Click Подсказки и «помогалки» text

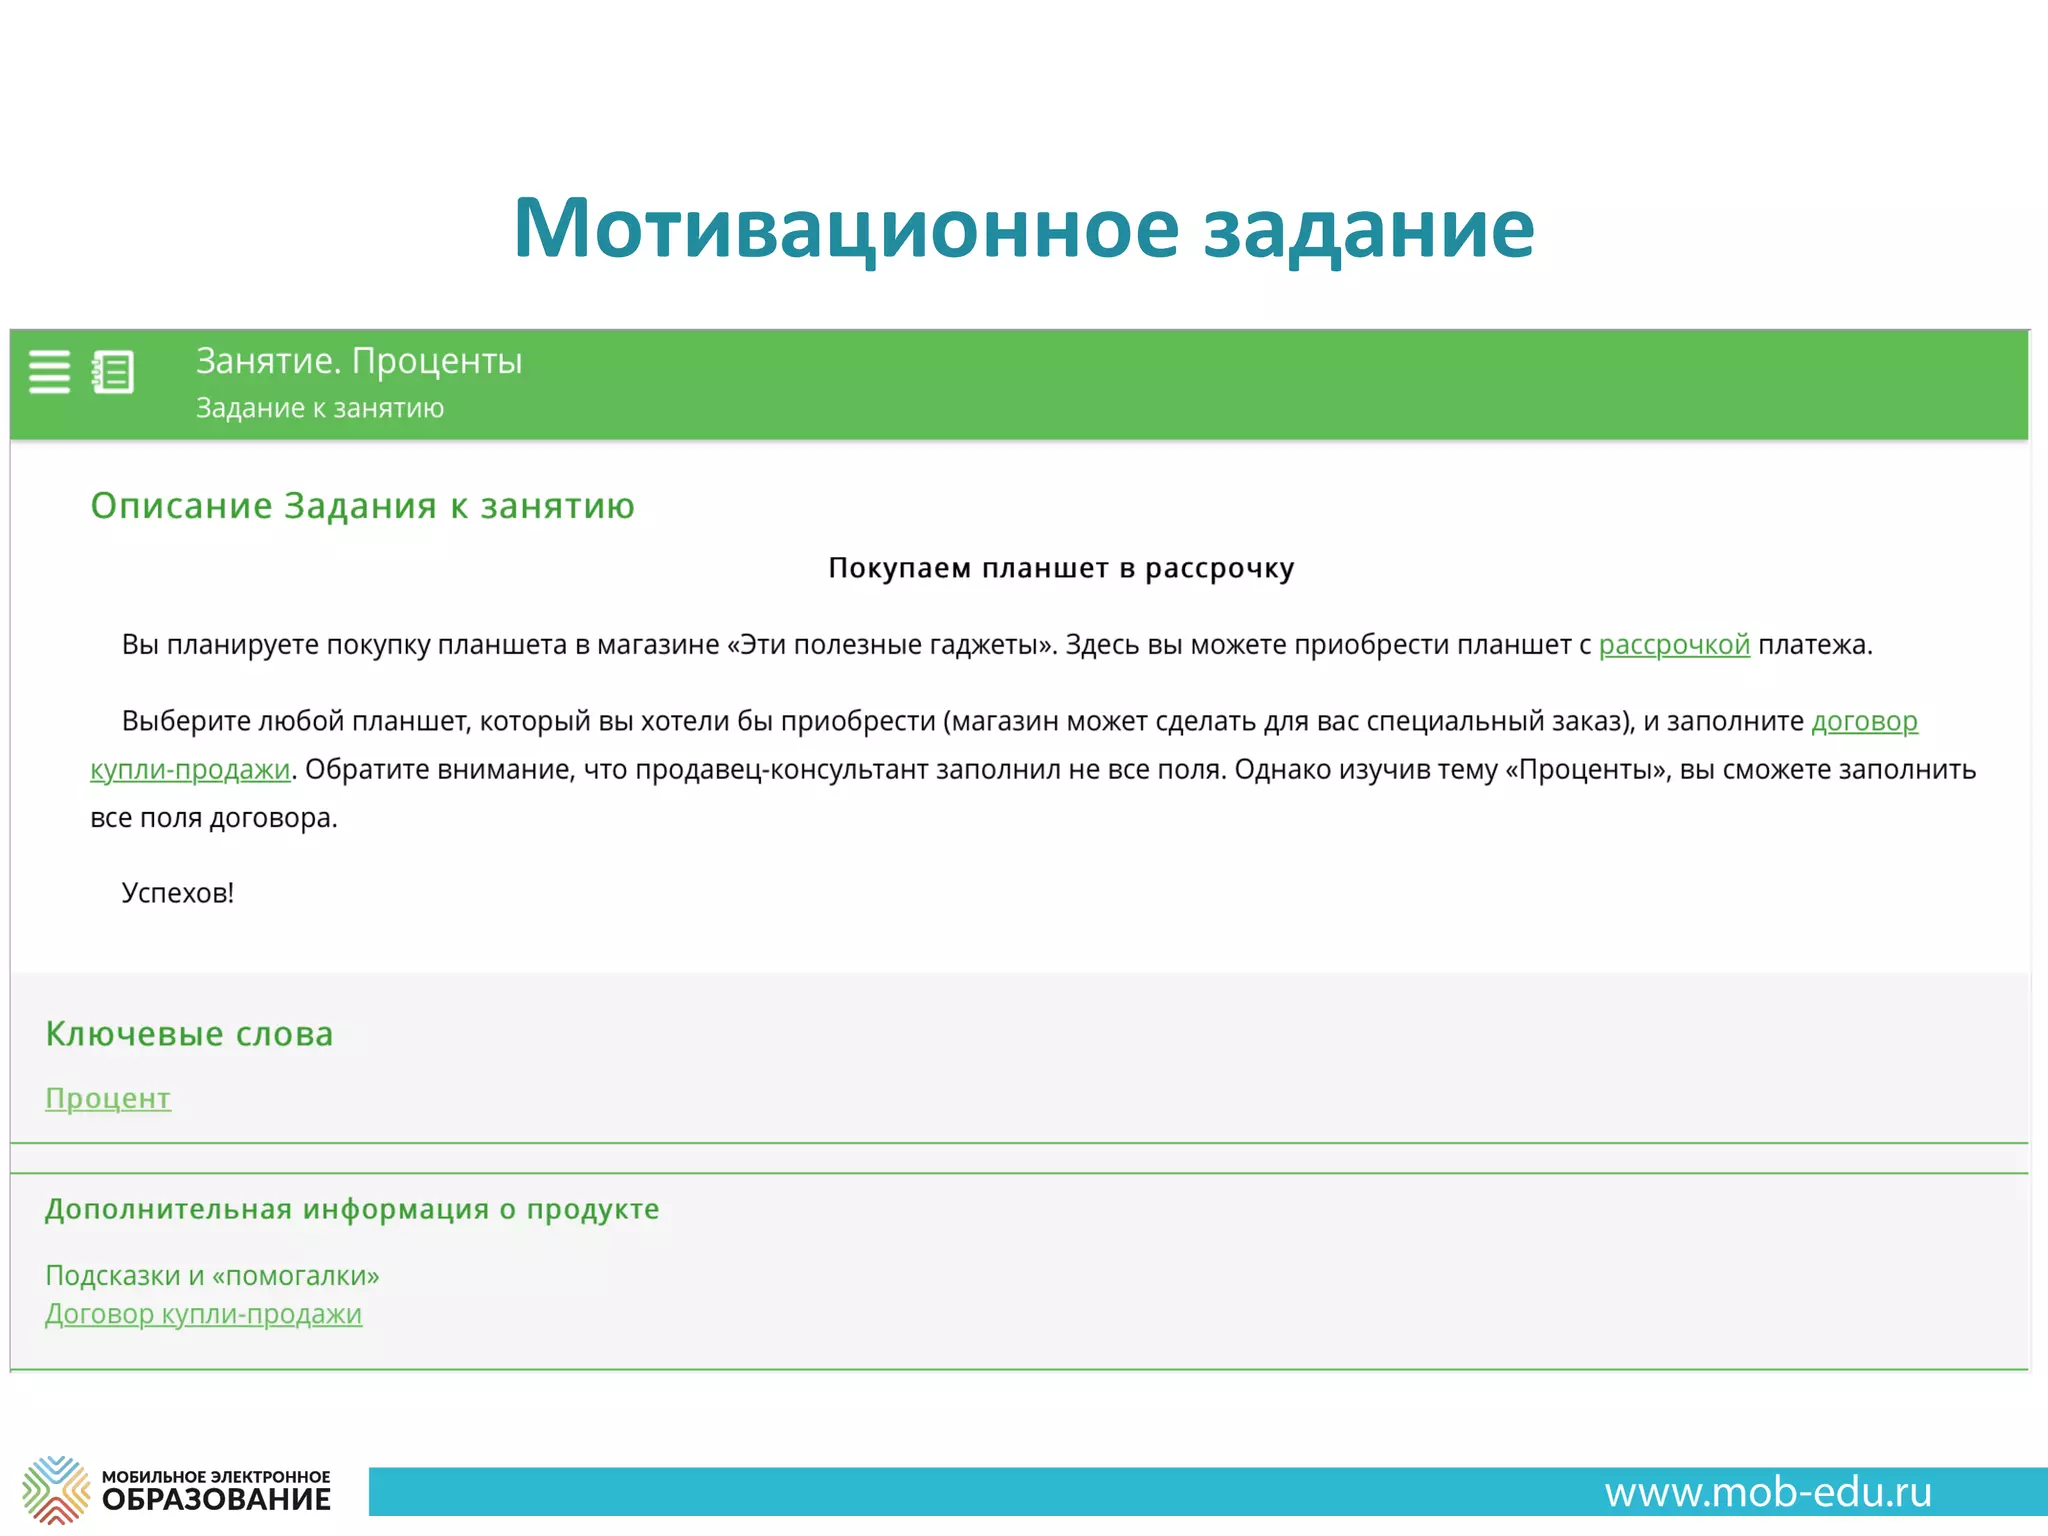[x=212, y=1276]
